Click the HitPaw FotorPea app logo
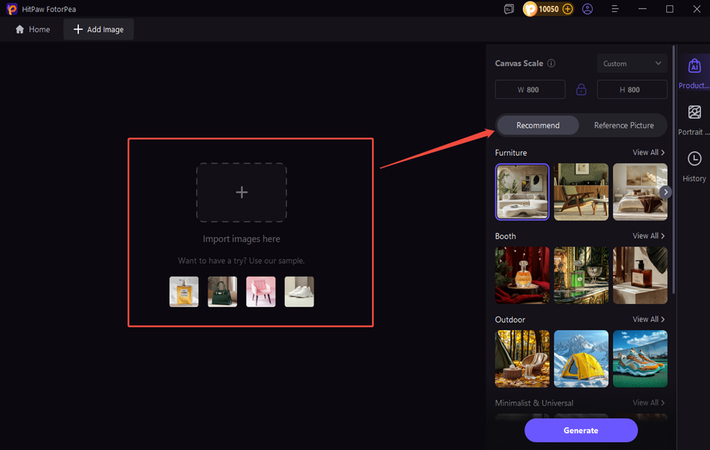 click(12, 9)
